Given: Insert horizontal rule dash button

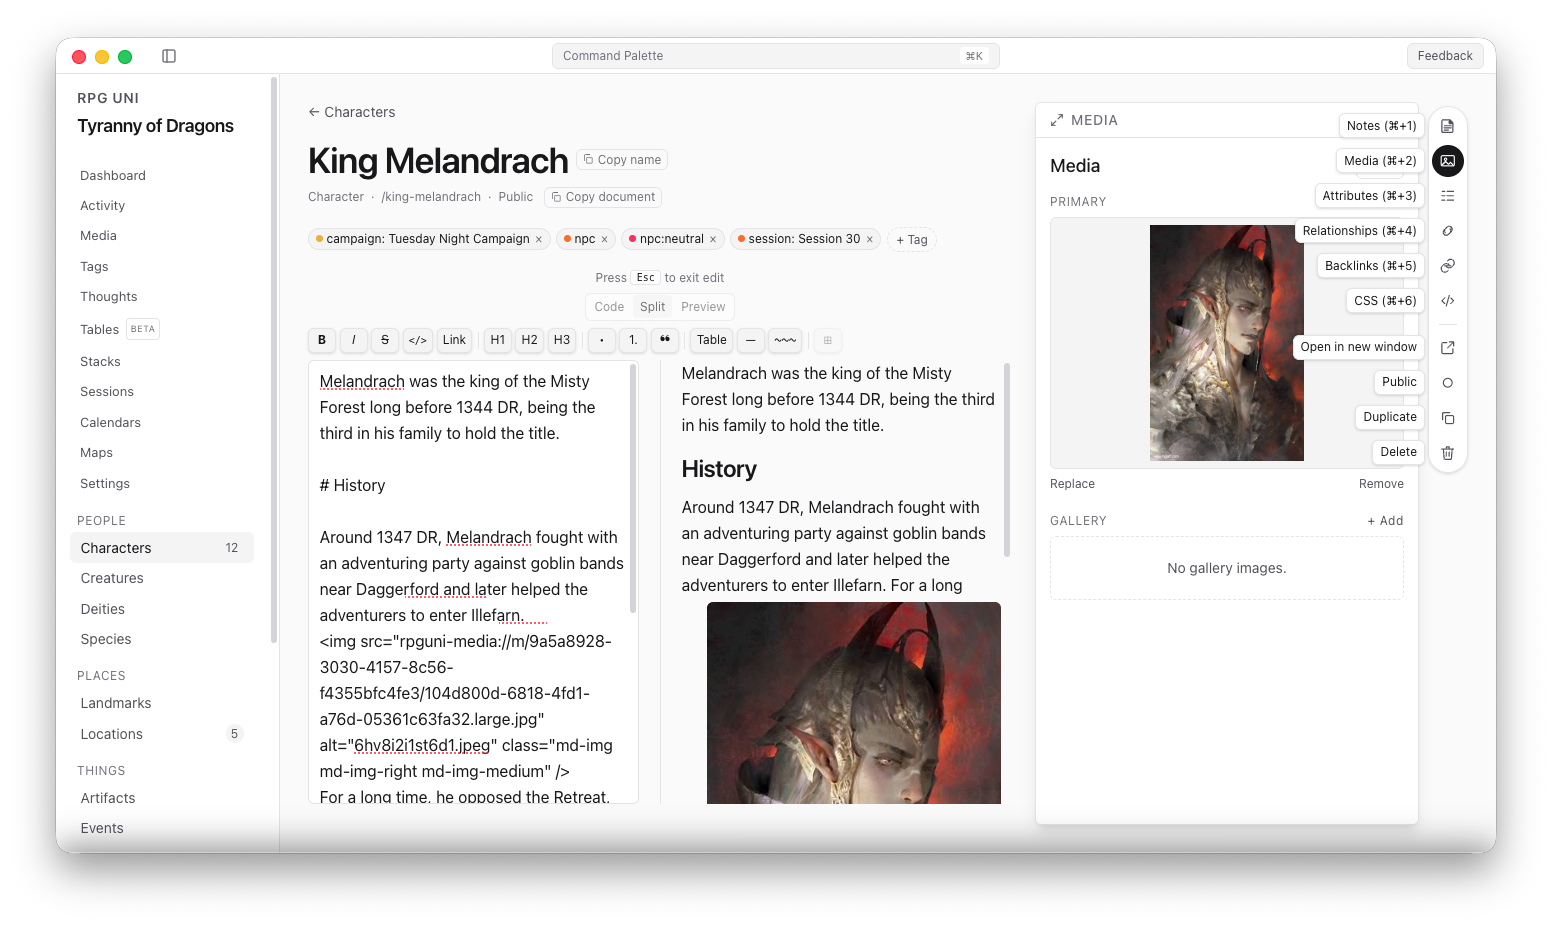Looking at the screenshot, I should pos(751,340).
